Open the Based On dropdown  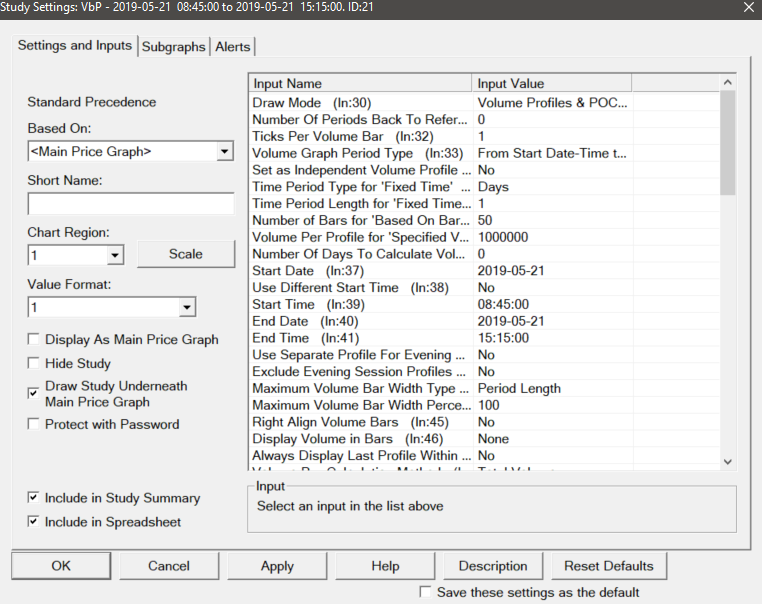(x=224, y=152)
